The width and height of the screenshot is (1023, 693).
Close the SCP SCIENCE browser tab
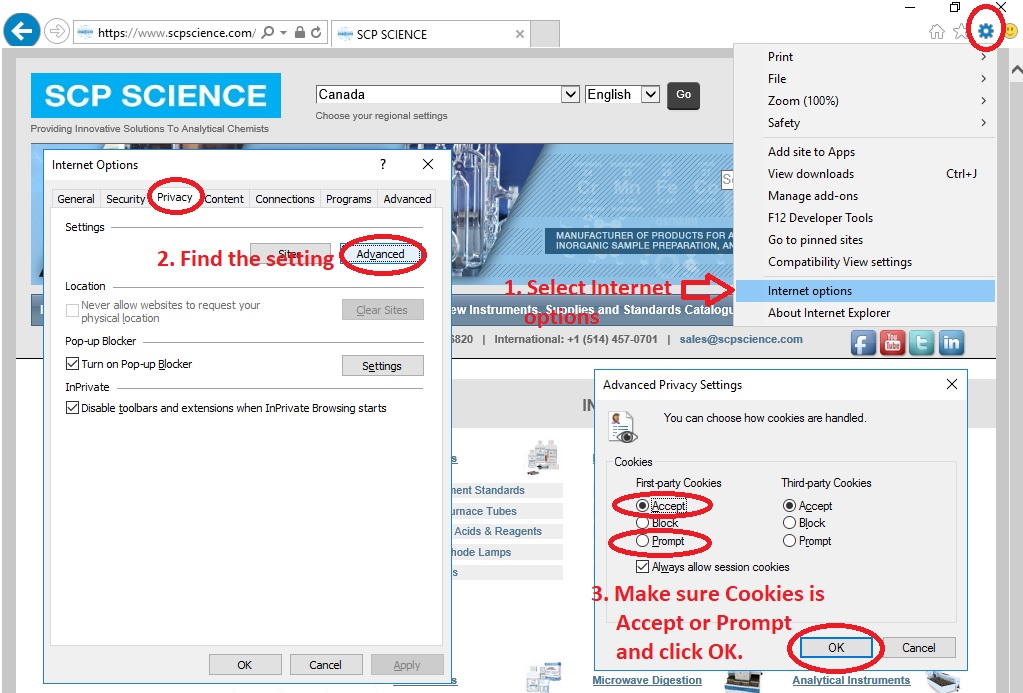tap(519, 34)
